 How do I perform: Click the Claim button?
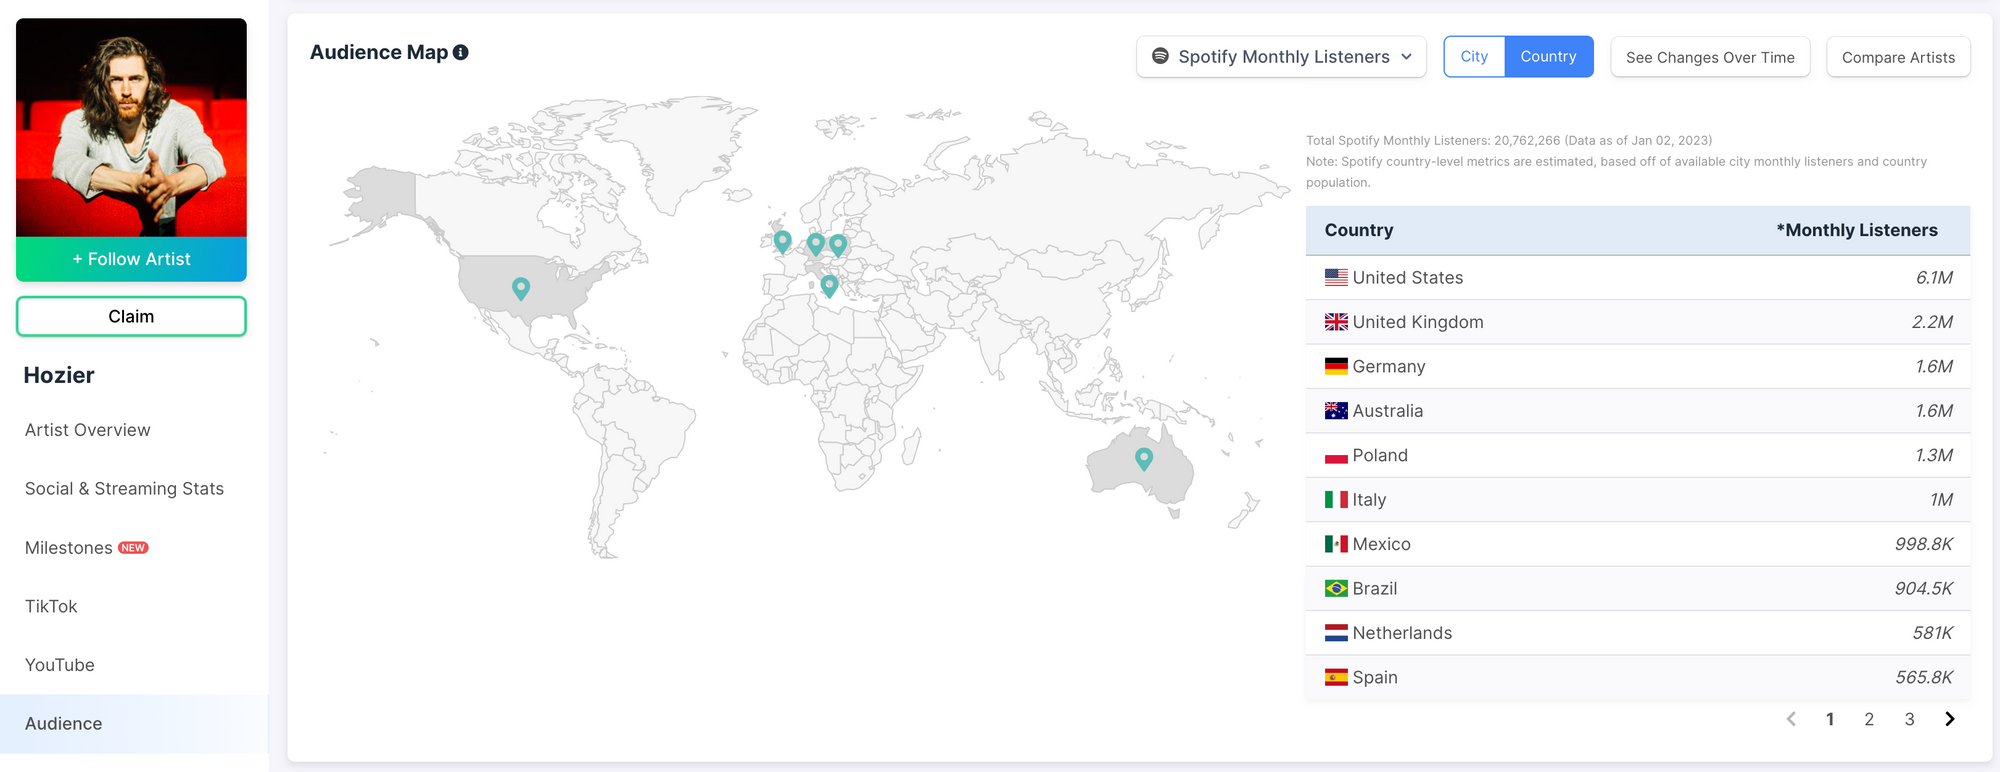131,316
